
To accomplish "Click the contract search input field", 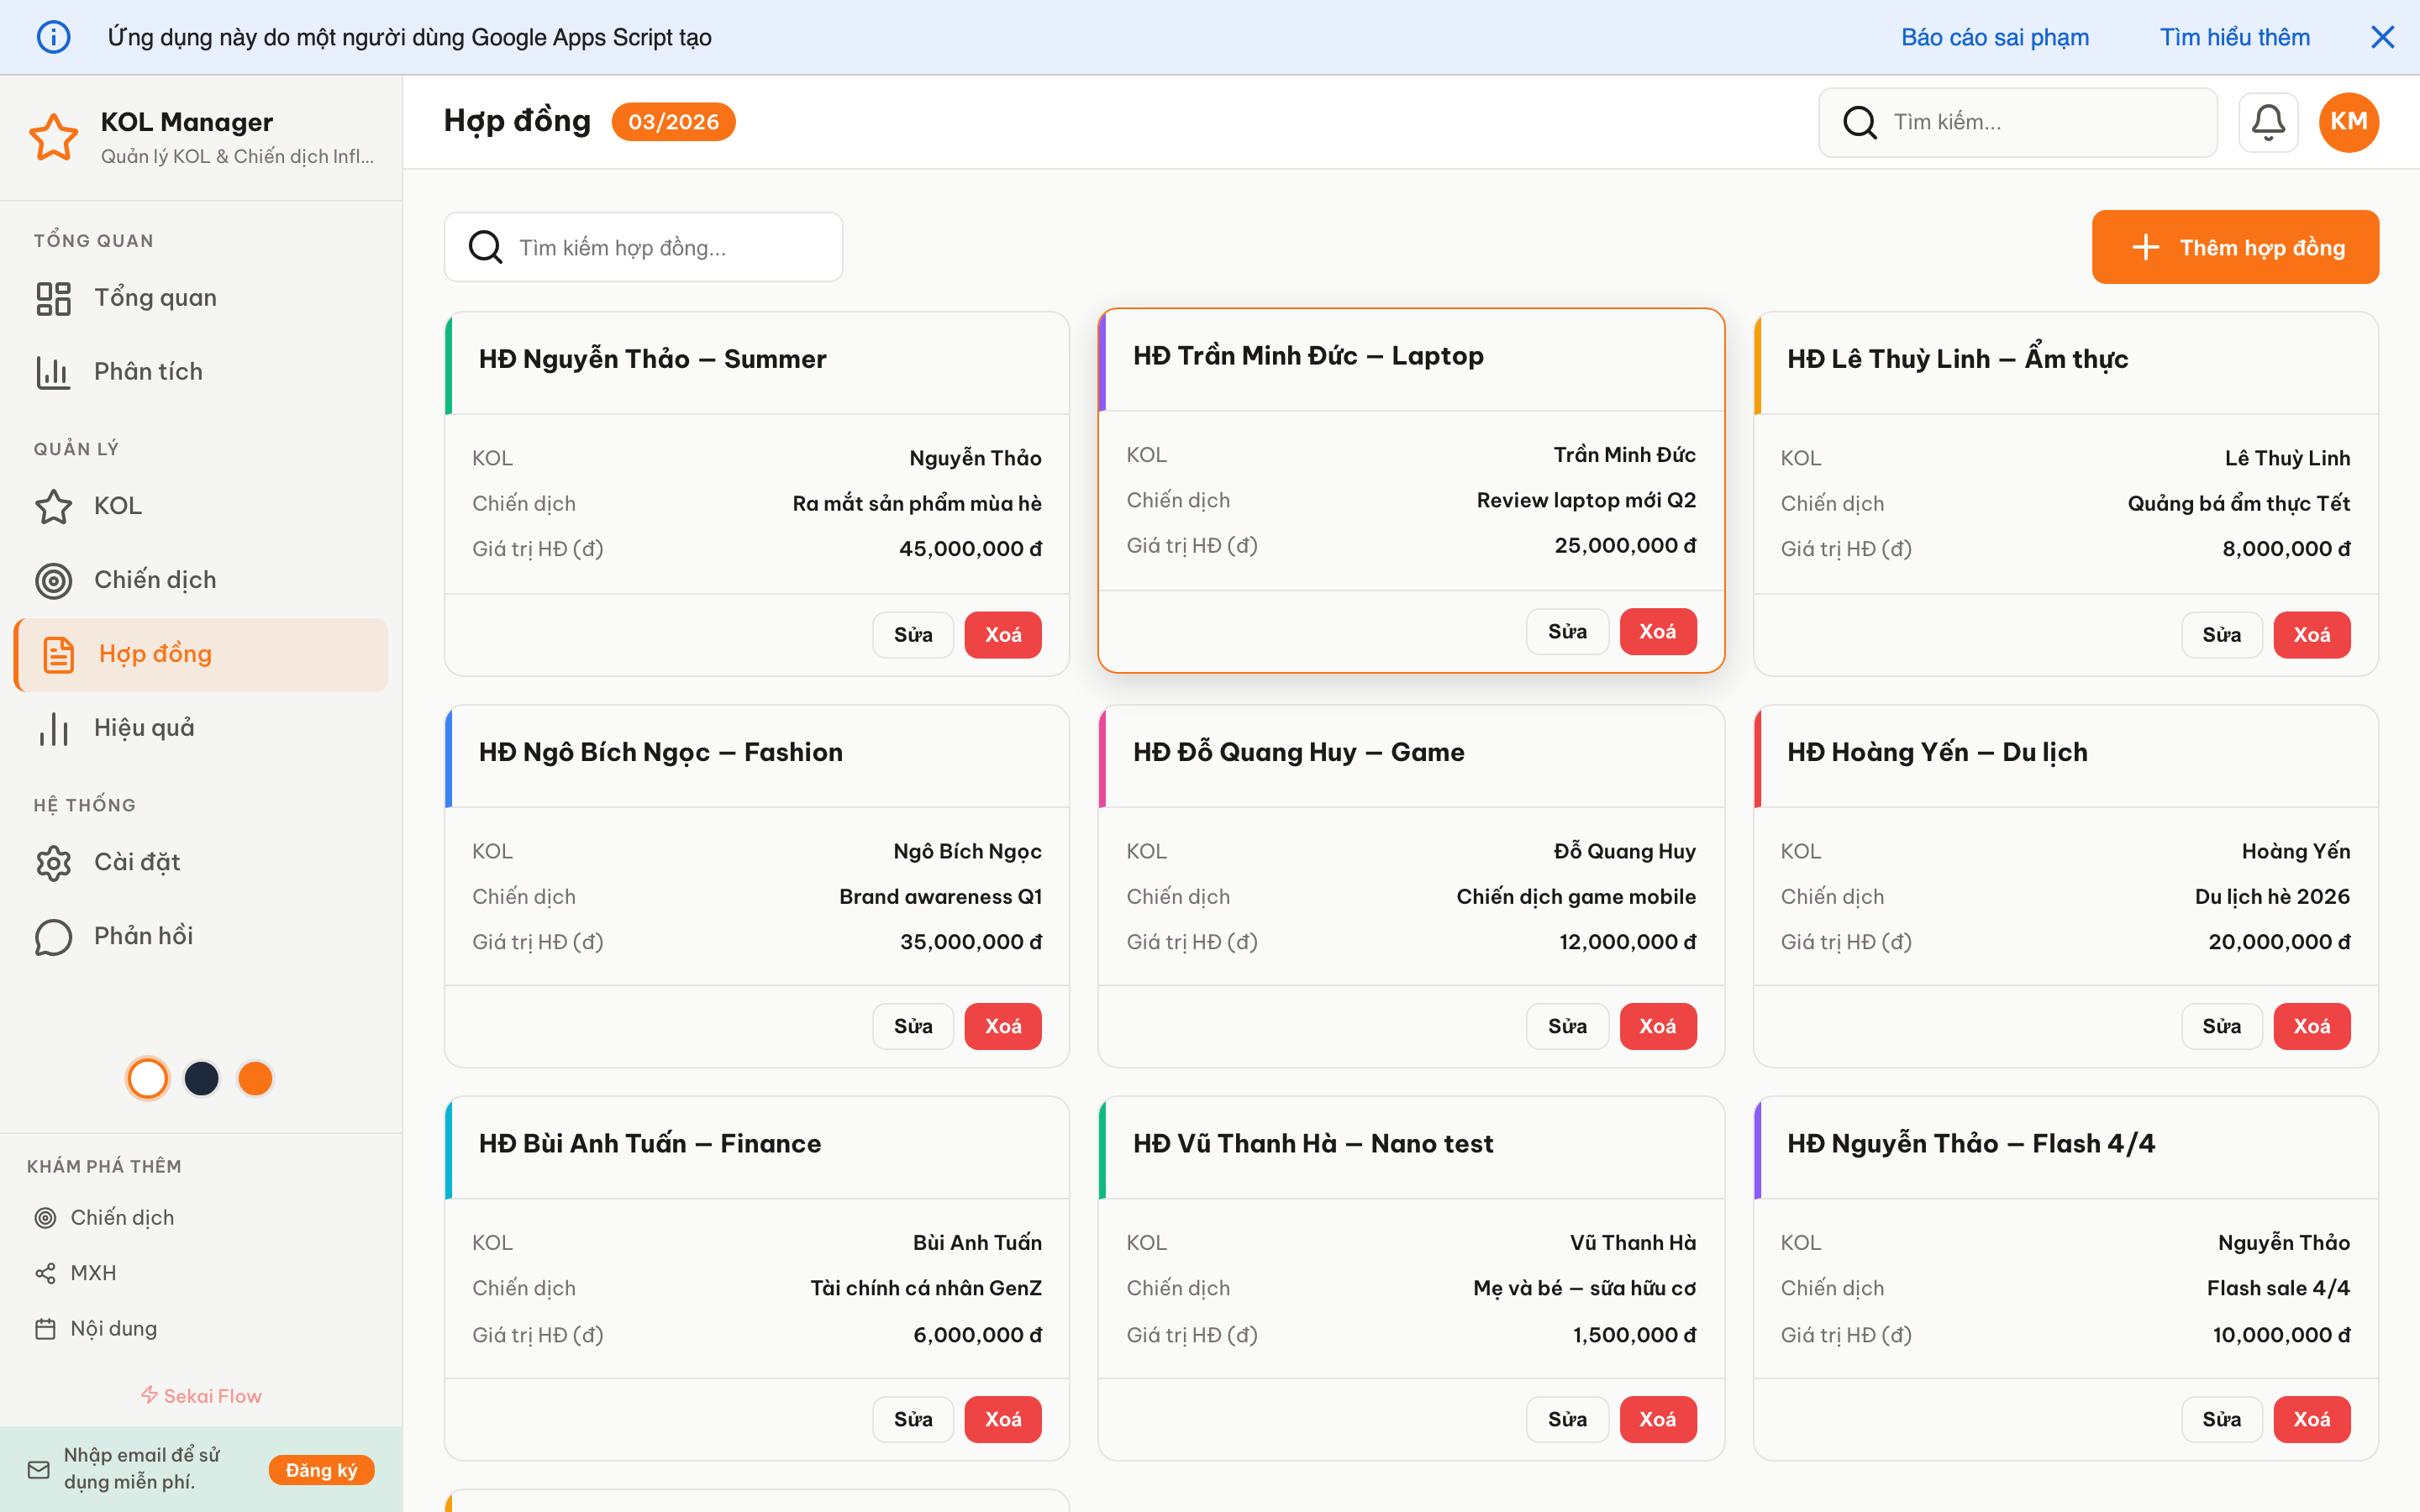I will pyautogui.click(x=643, y=247).
